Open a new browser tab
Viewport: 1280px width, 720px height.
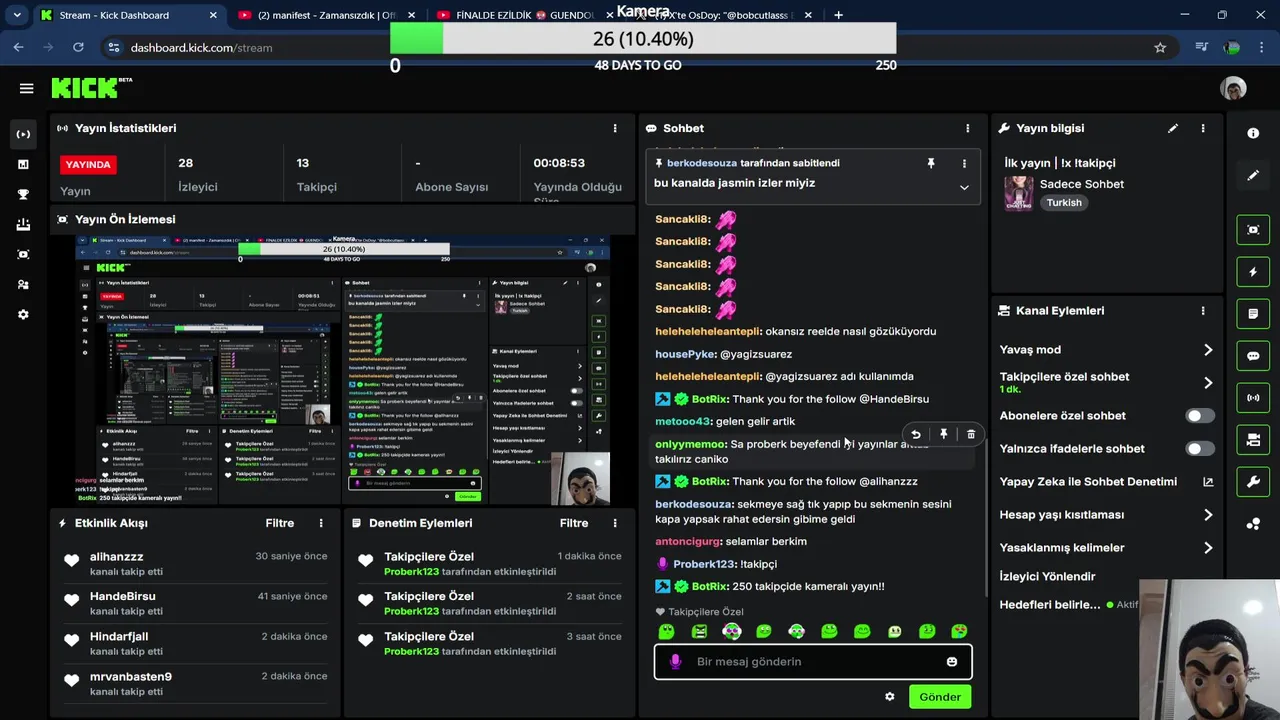click(838, 15)
